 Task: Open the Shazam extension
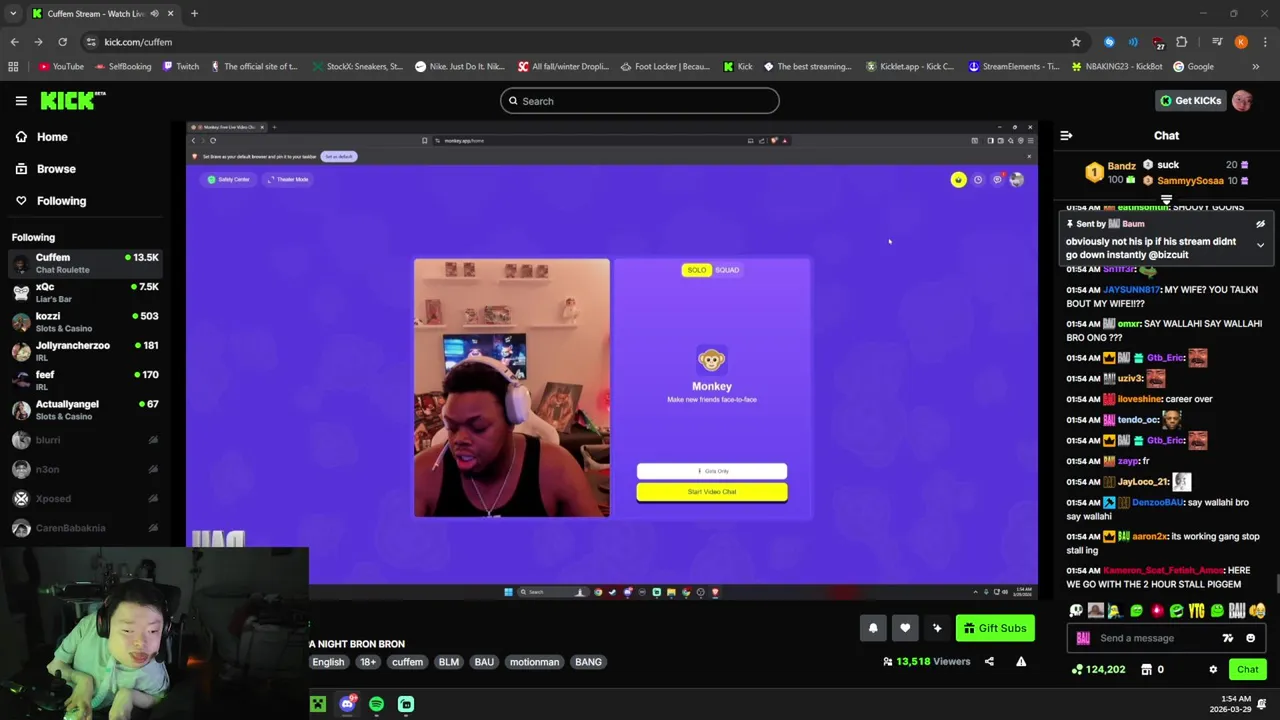point(1109,42)
